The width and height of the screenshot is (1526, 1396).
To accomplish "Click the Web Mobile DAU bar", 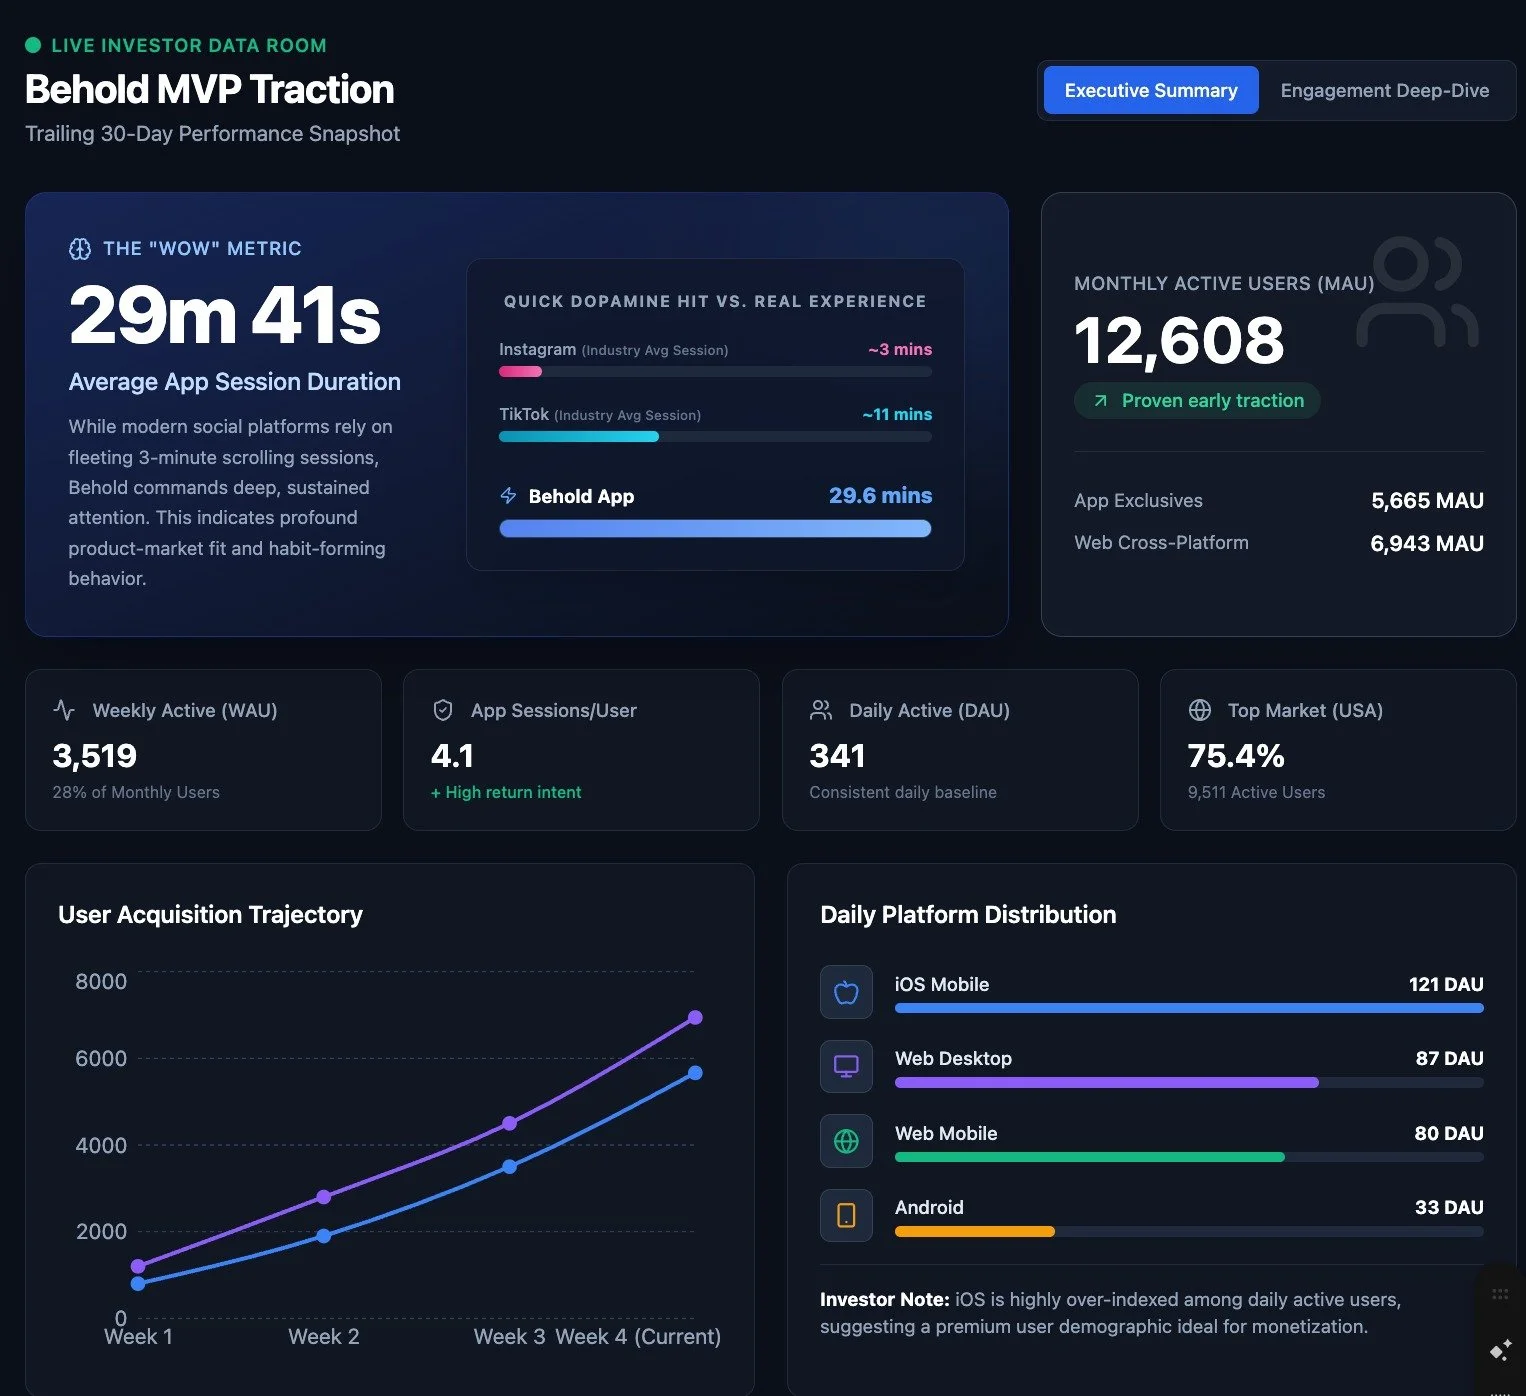I will pyautogui.click(x=1189, y=1157).
